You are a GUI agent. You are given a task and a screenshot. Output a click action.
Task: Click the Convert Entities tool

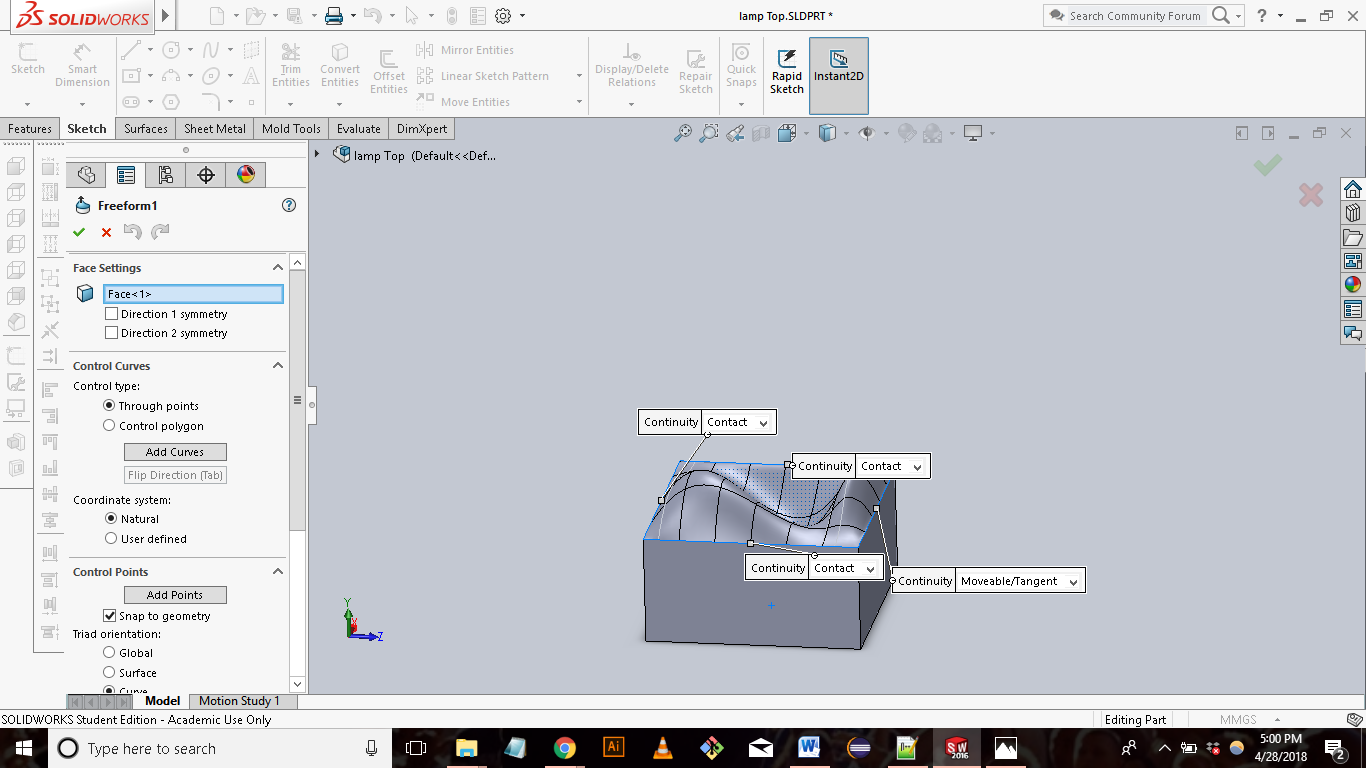[x=340, y=65]
